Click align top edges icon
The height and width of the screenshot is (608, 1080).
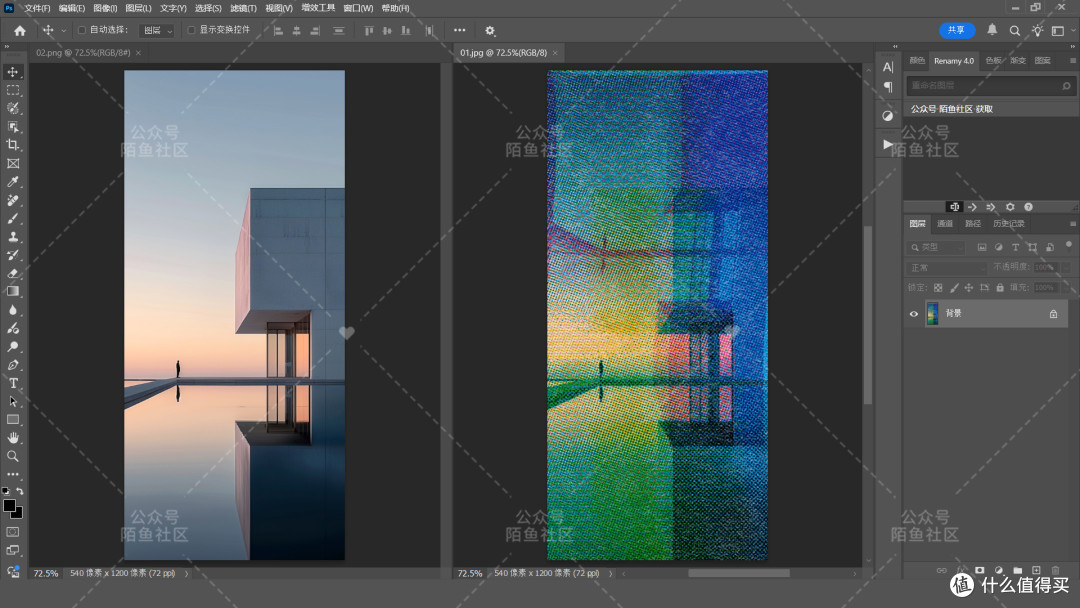coord(369,30)
